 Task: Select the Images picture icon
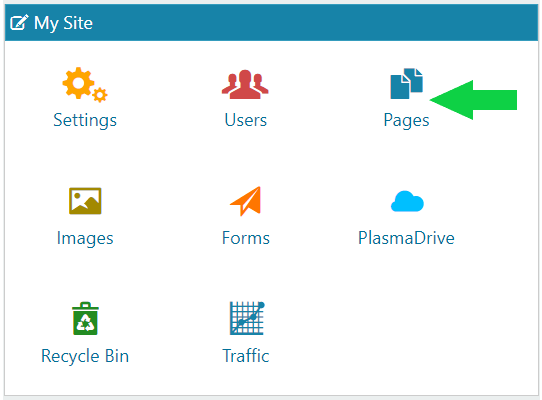coord(85,201)
